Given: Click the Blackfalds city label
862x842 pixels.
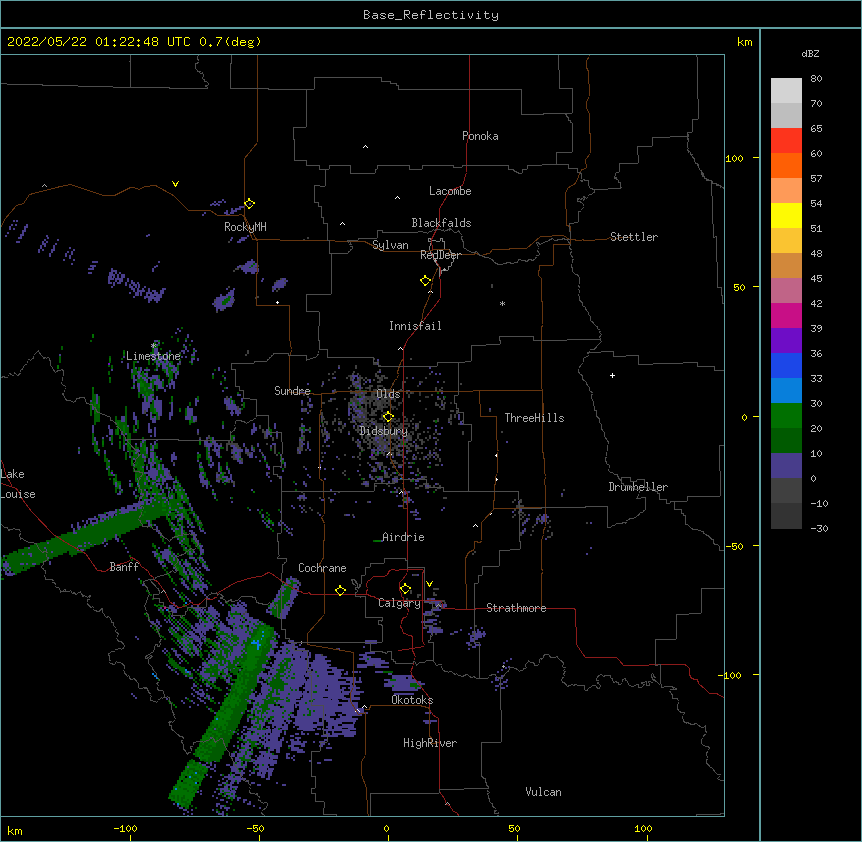Looking at the screenshot, I should point(441,223).
